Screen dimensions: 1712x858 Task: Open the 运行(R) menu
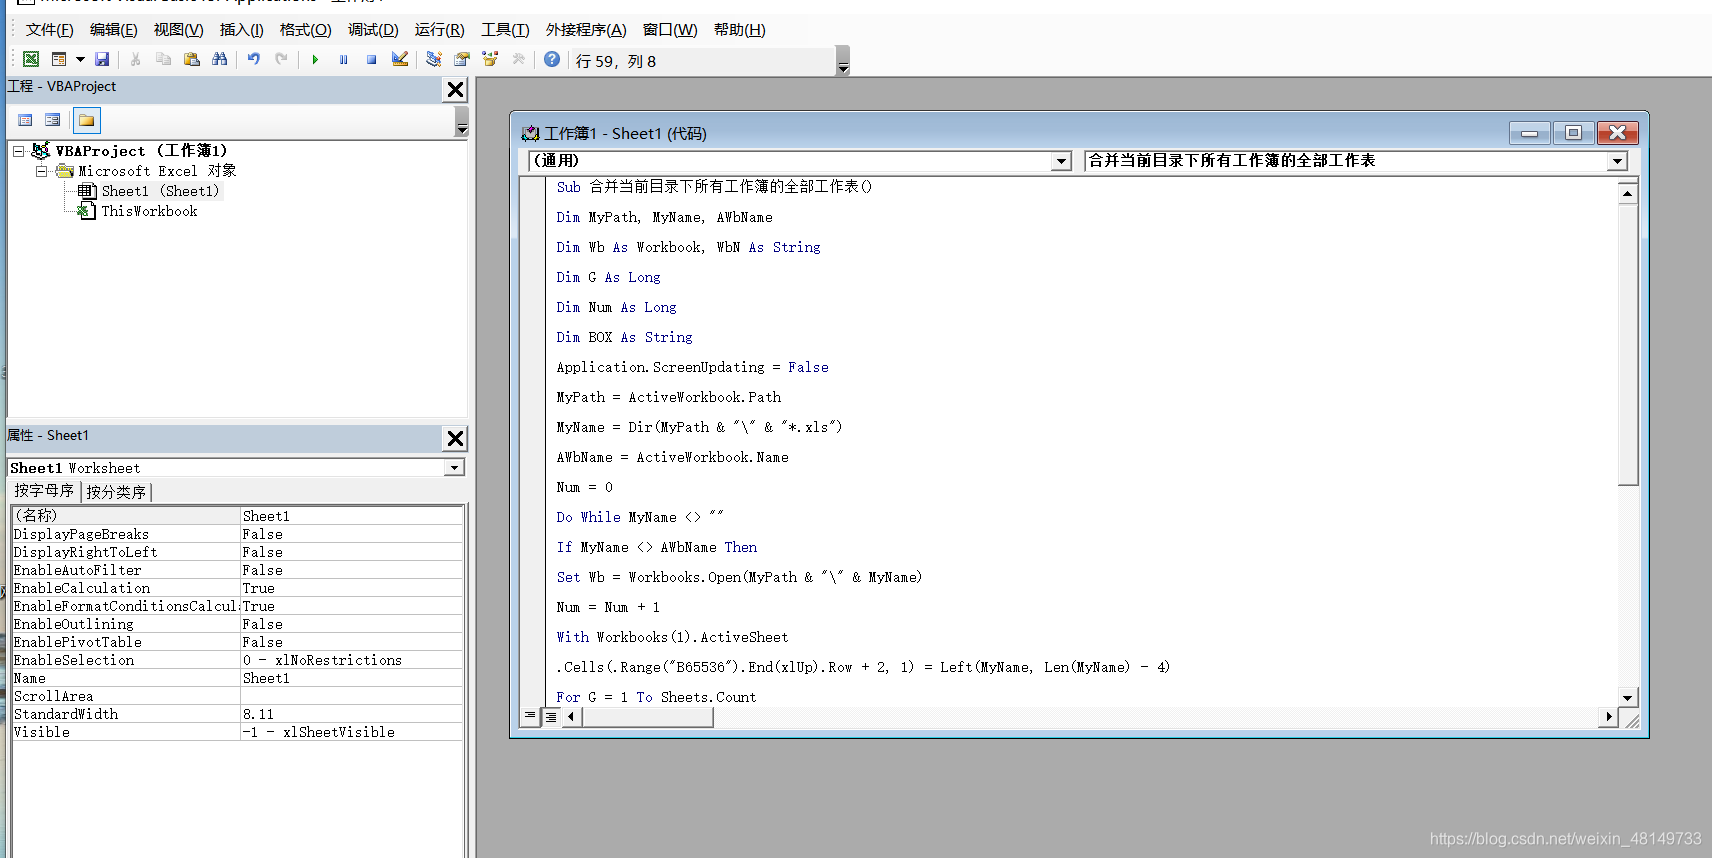pos(439,30)
